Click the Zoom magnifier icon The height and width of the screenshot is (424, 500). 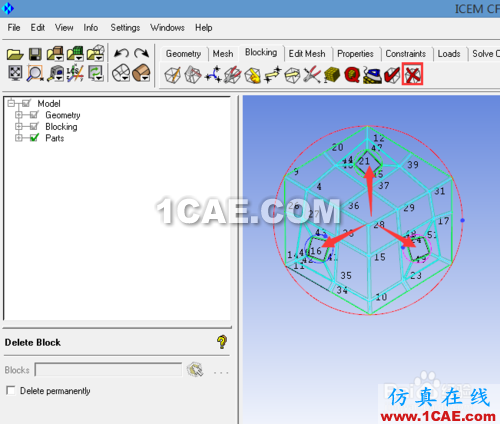(x=35, y=73)
